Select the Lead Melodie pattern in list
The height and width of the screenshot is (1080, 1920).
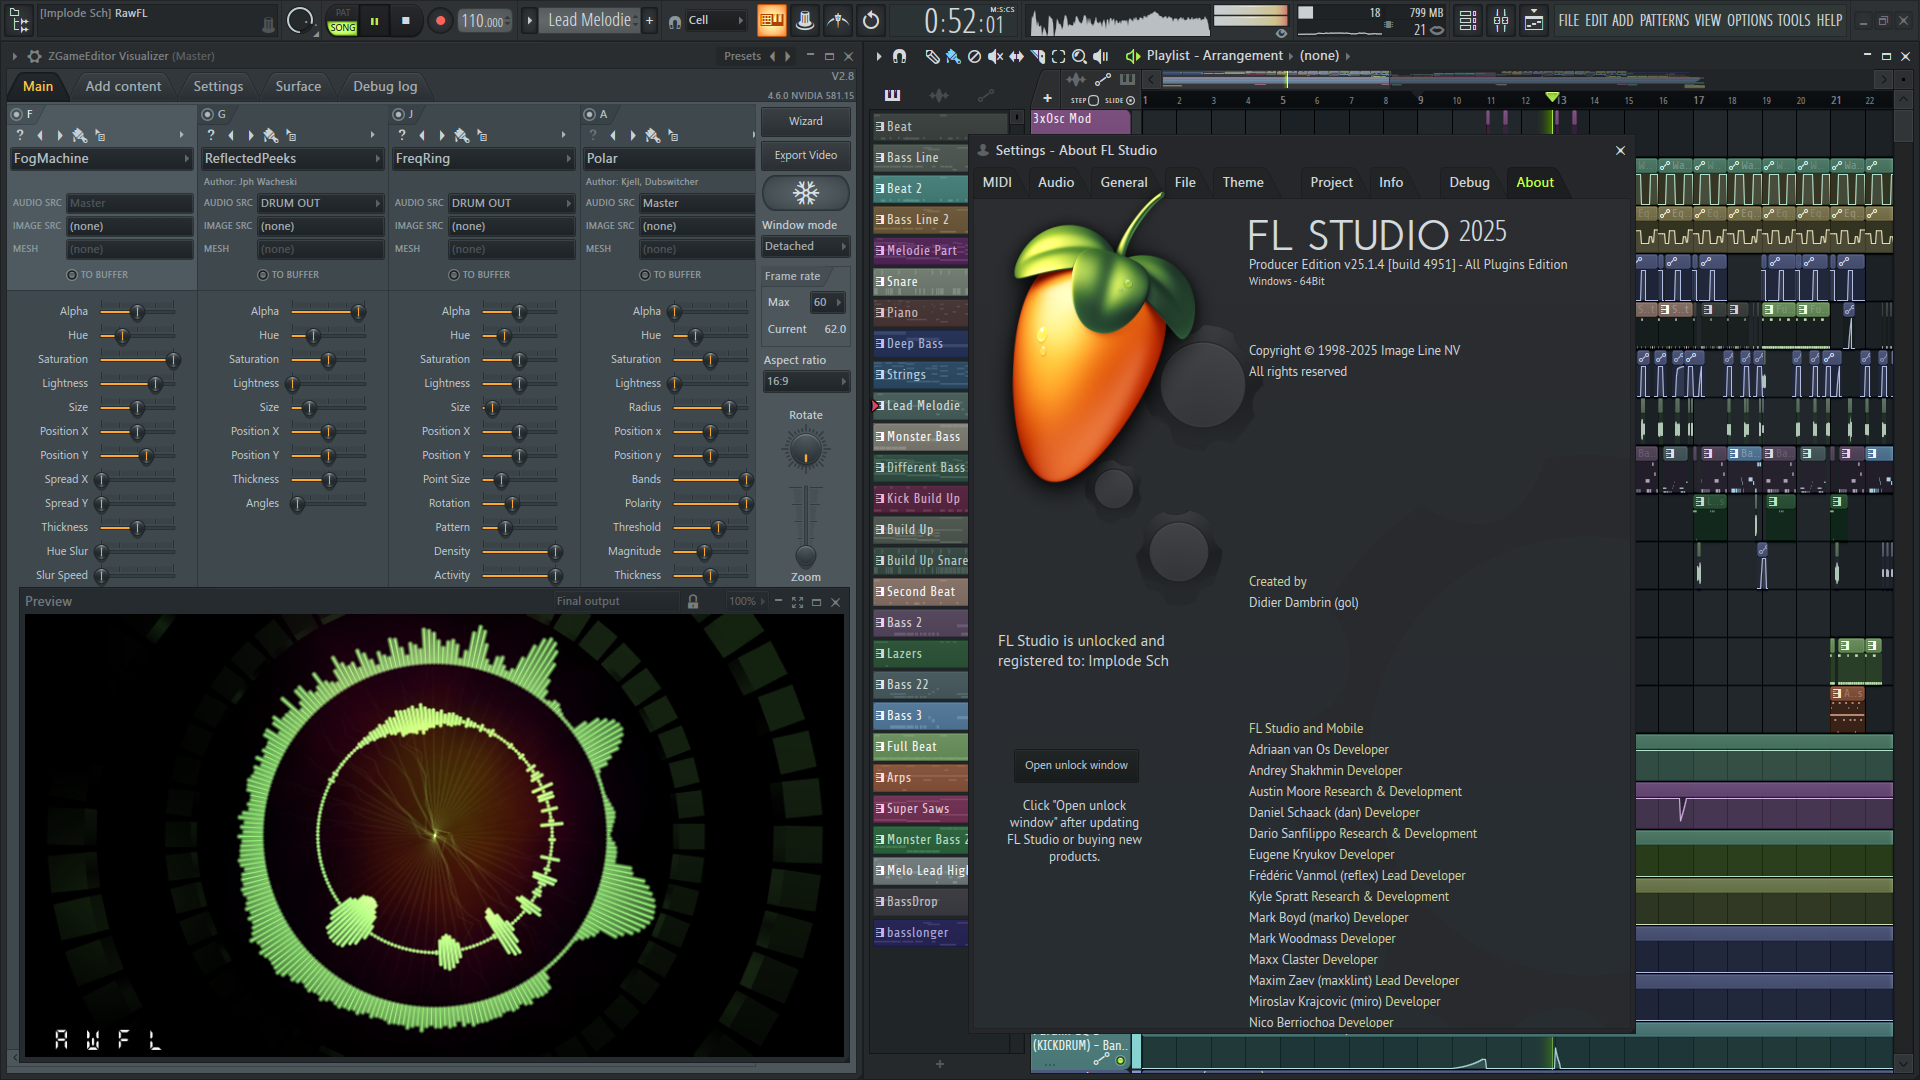pos(921,405)
